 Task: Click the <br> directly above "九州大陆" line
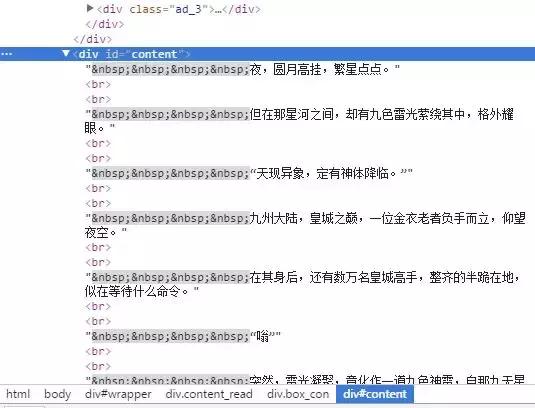[98, 203]
